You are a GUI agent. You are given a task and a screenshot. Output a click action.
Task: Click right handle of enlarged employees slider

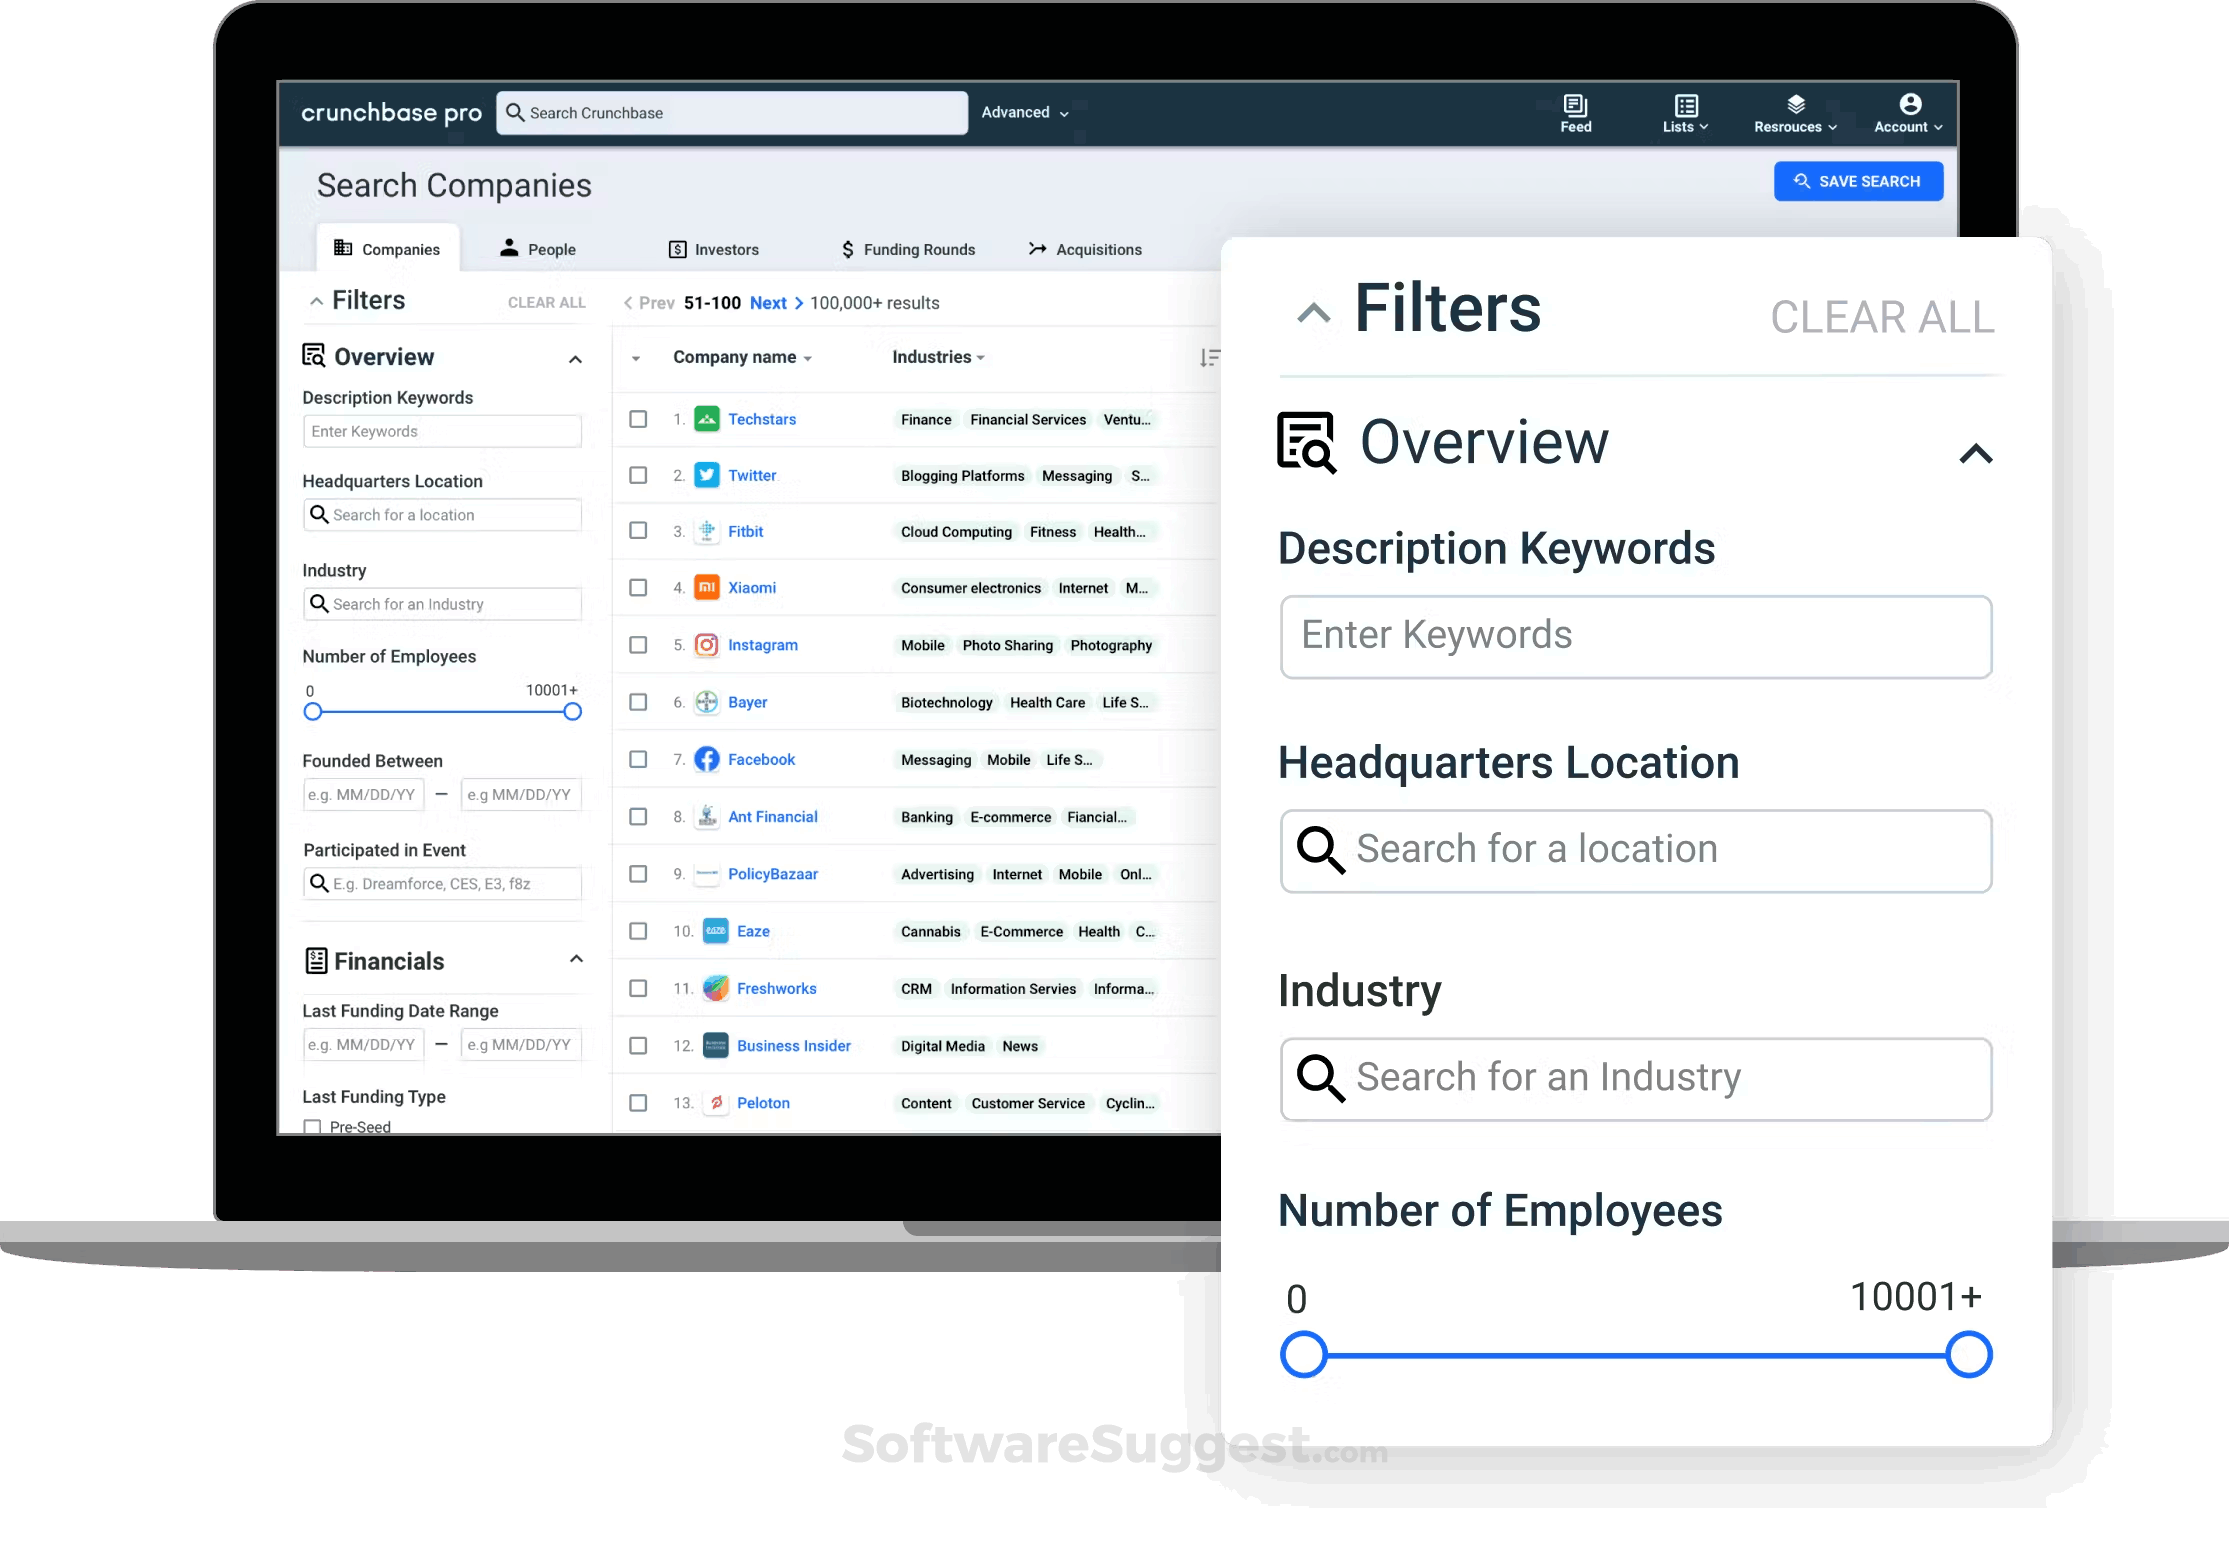(x=1968, y=1355)
